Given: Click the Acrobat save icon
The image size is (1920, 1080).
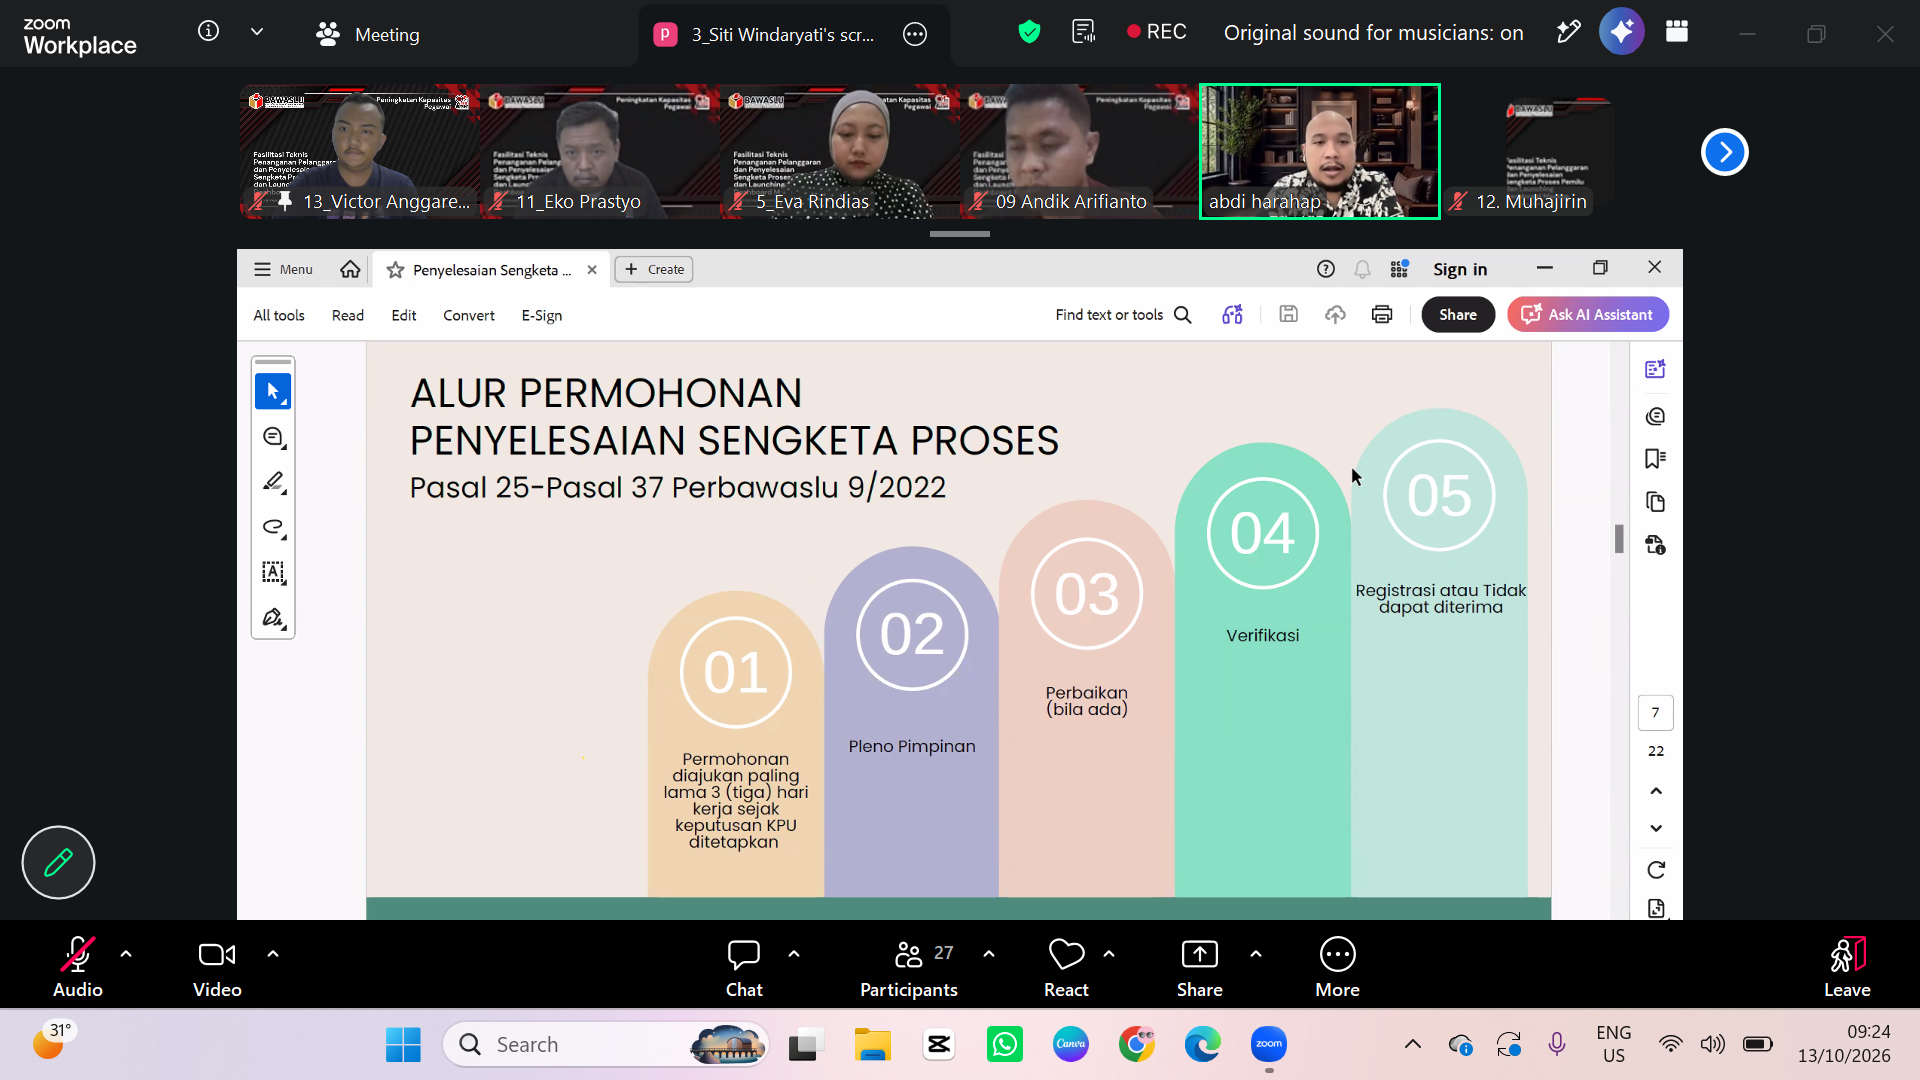Looking at the screenshot, I should pos(1288,315).
